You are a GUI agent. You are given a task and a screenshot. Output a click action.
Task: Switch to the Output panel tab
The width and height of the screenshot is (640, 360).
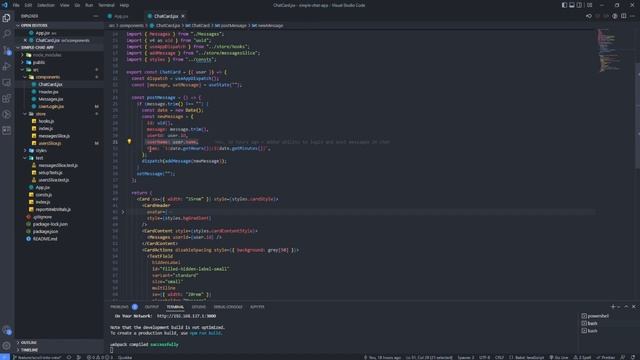coord(151,307)
